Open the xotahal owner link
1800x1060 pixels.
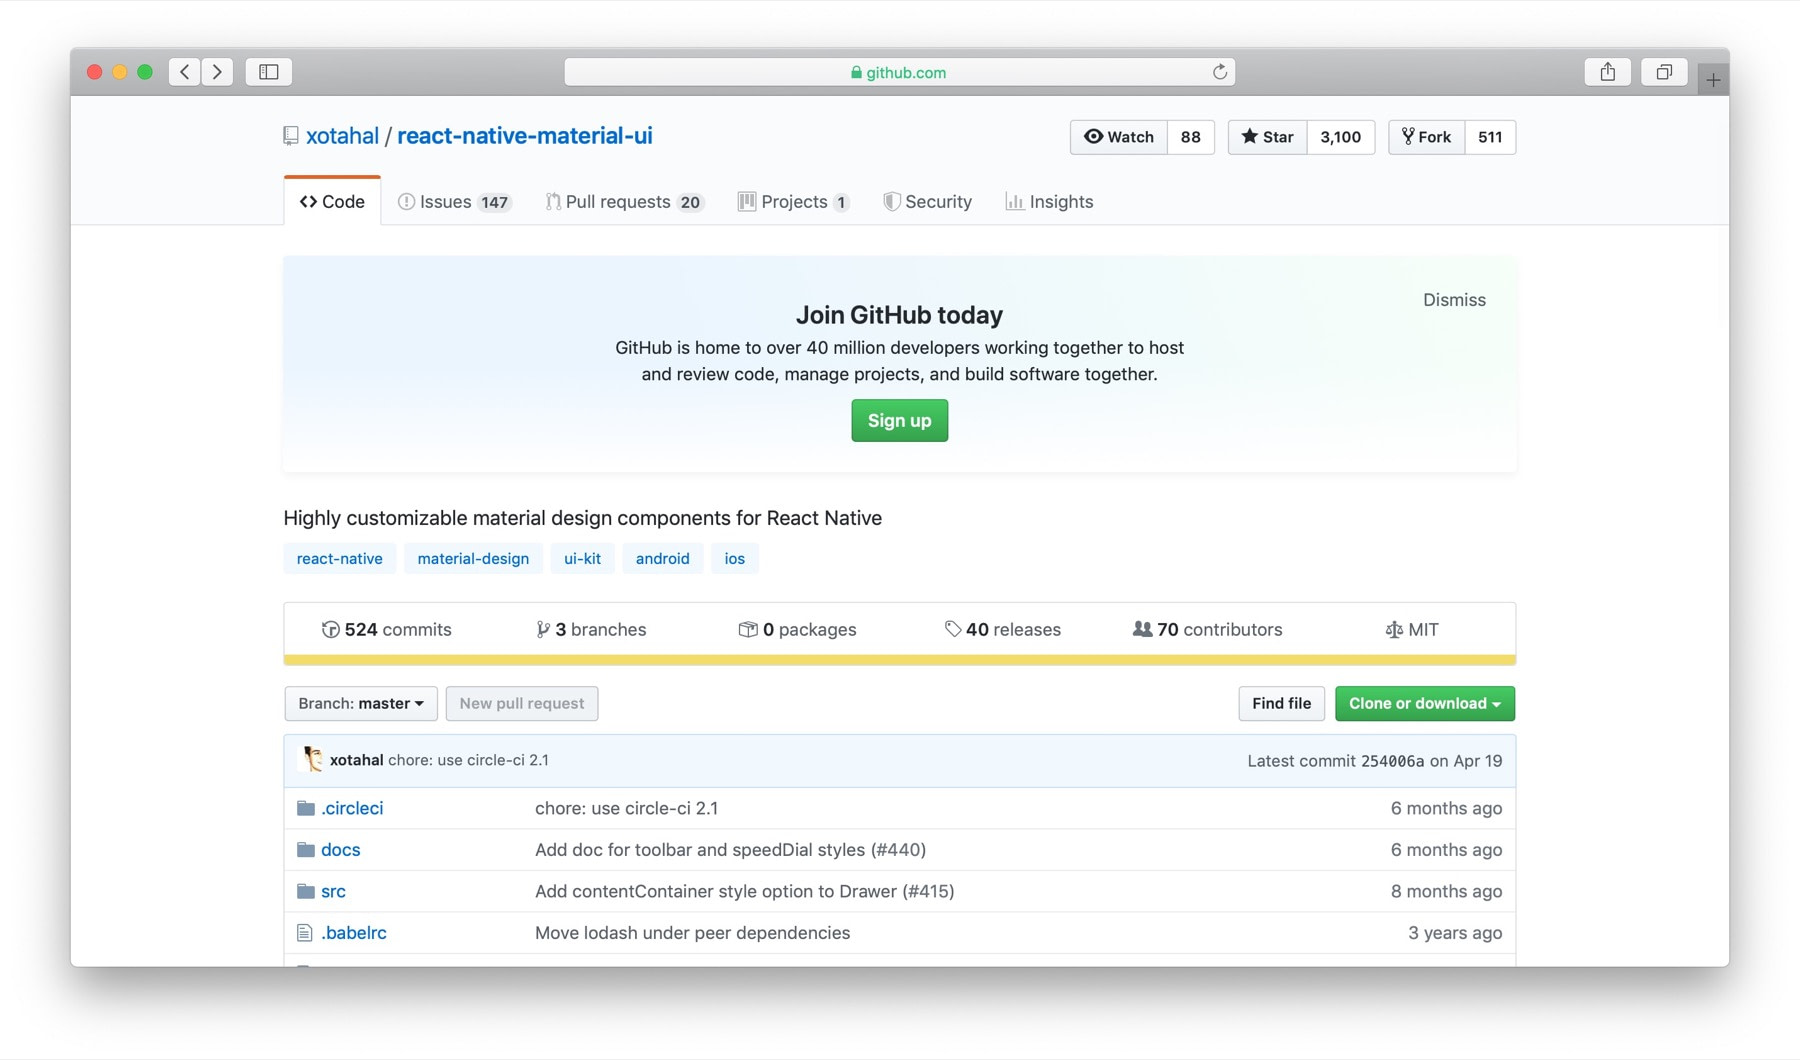pyautogui.click(x=342, y=136)
